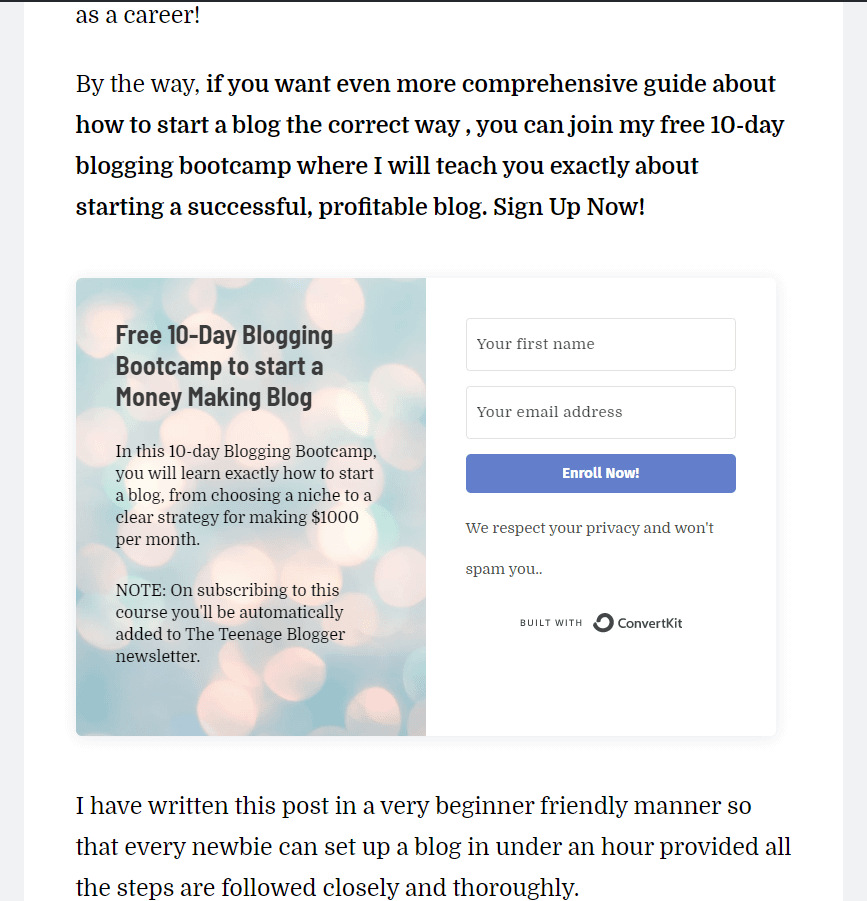
Task: Click the 'Sign Up Now!' bold text
Action: coord(569,207)
